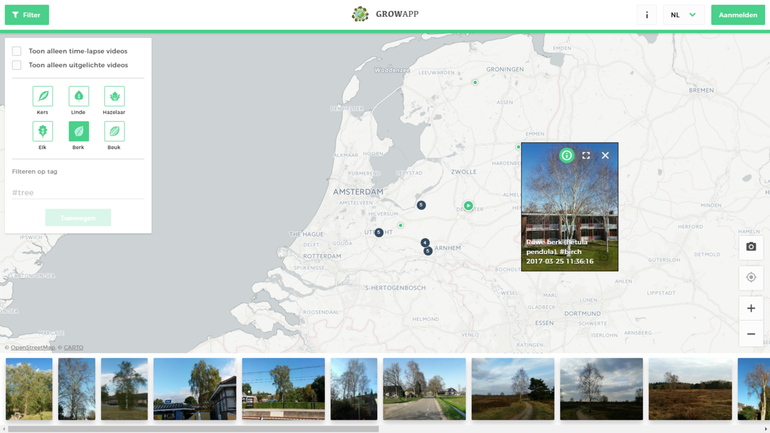Image resolution: width=770 pixels, height=433 pixels.
Task: Enable 'Toon alleen time-lapse videos' checkbox
Action: tap(17, 51)
